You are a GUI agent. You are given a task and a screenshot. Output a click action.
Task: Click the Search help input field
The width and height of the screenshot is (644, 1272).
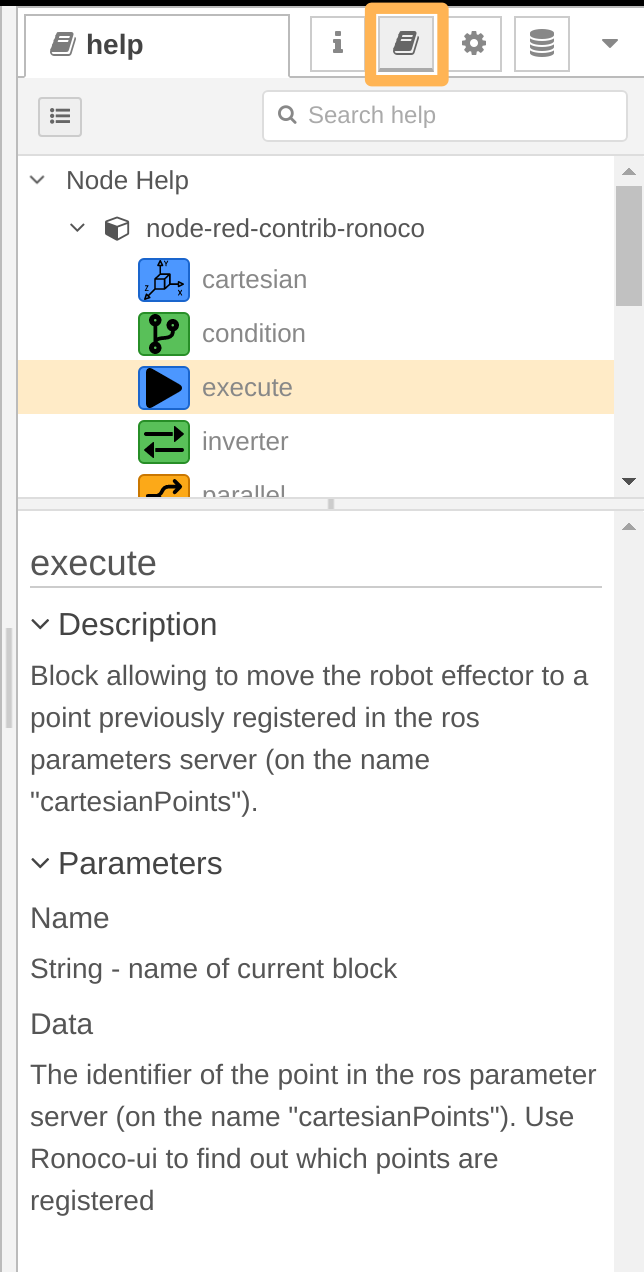(x=445, y=116)
